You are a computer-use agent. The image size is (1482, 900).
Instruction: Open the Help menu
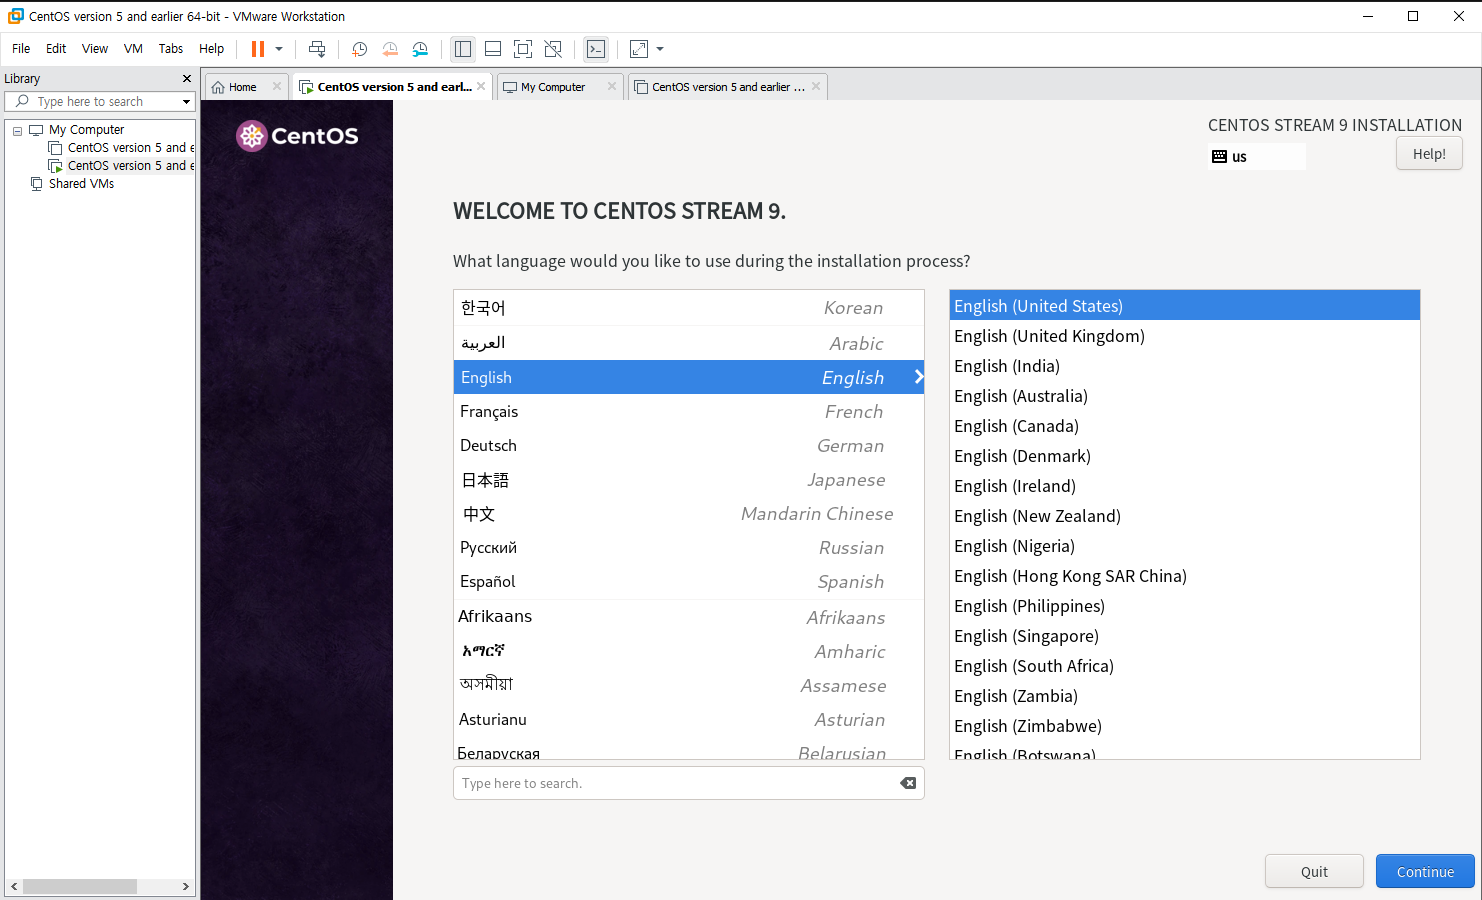pos(212,48)
